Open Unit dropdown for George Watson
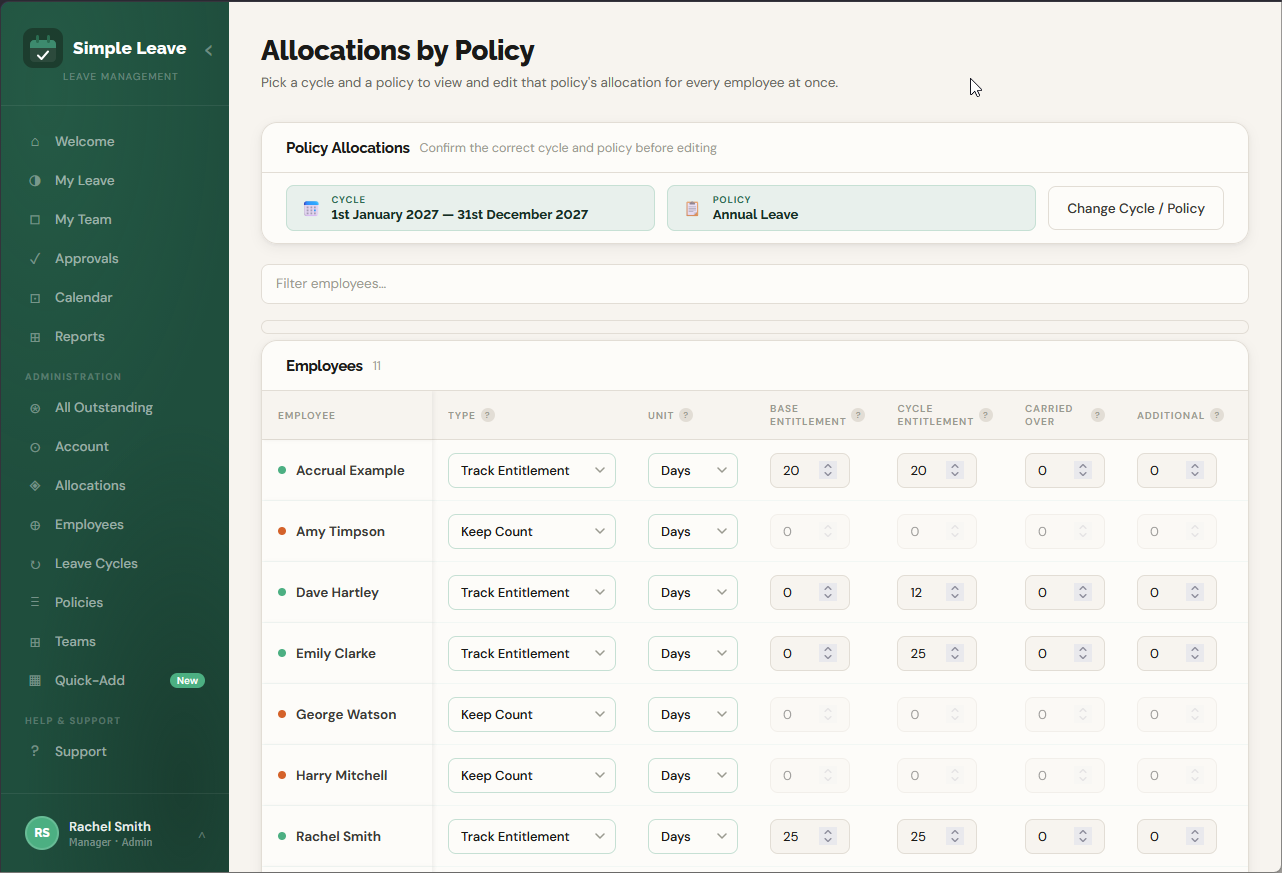This screenshot has height=873, width=1282. (693, 714)
